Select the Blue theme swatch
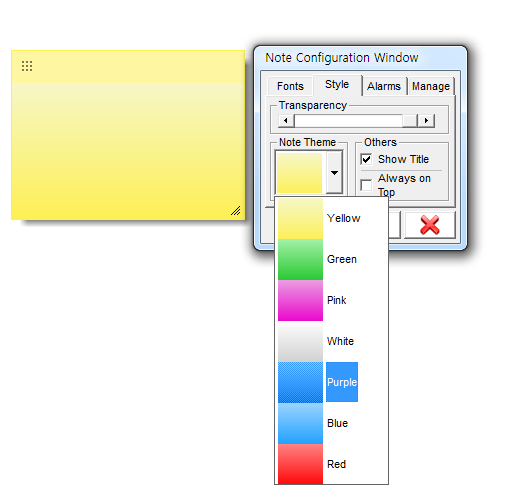The image size is (511, 504). 300,423
